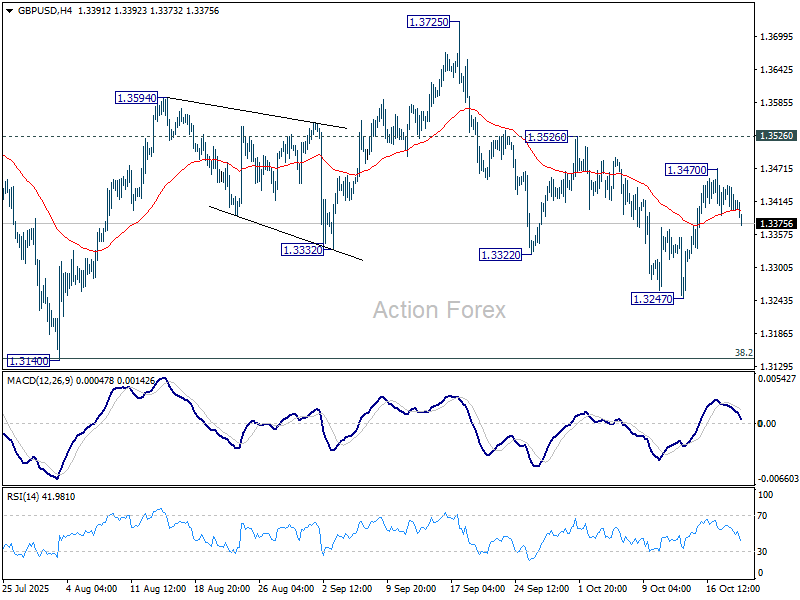
Task: Click the 1.35260 marker on price axis
Action: [x=776, y=136]
